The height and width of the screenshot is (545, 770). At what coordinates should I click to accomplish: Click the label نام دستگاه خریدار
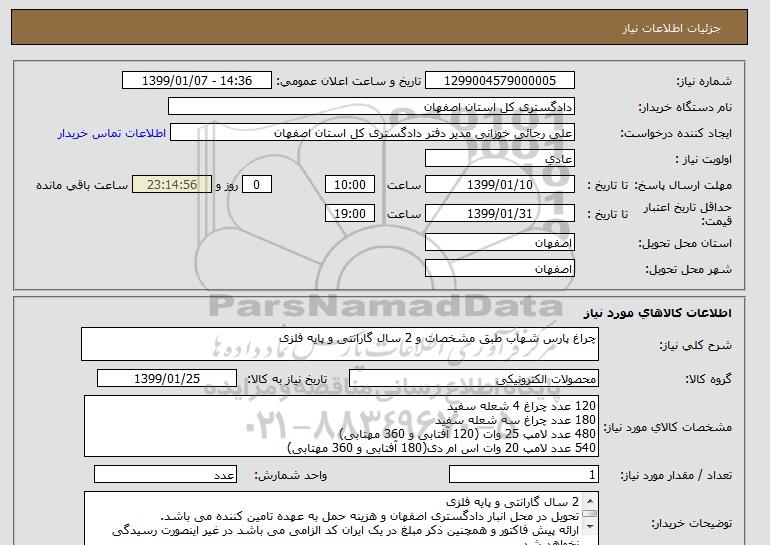click(x=685, y=108)
